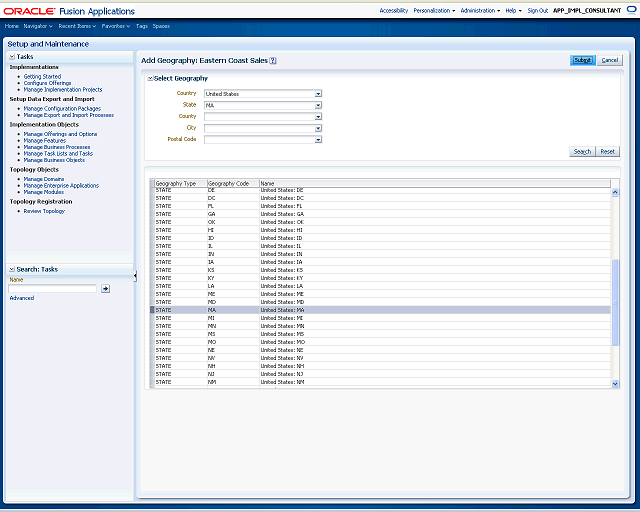
Task: Select the row with code DC
Action: [x=380, y=198]
